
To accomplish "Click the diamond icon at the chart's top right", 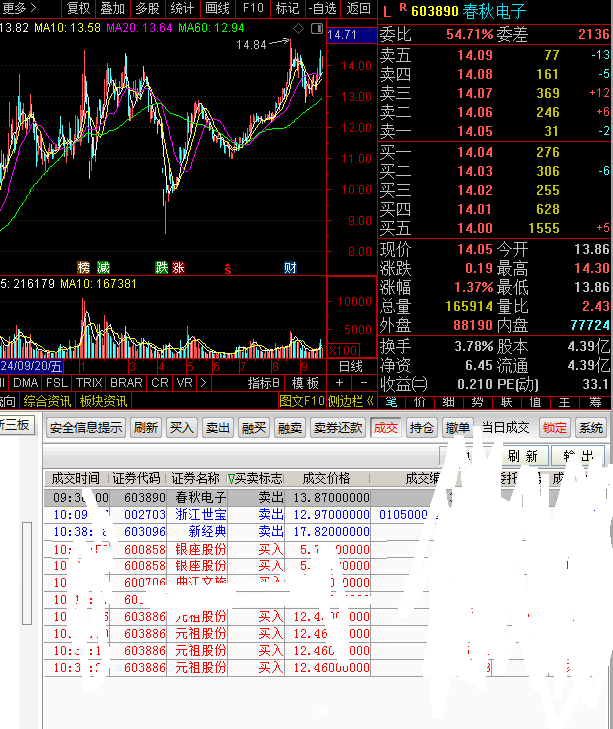I will coord(298,29).
